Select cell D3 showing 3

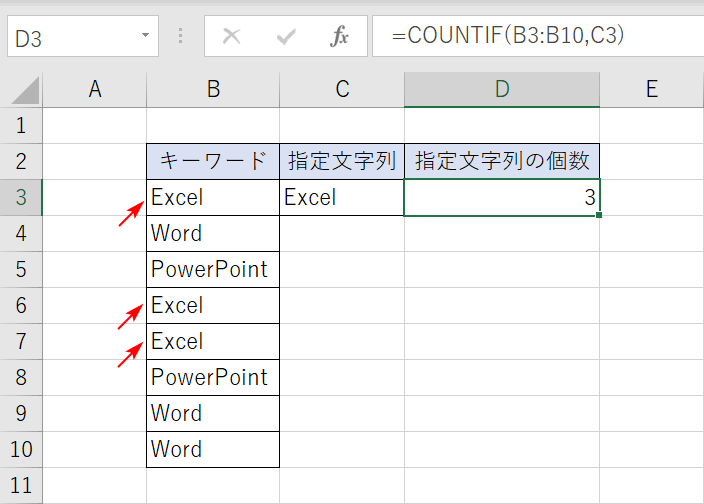point(502,197)
